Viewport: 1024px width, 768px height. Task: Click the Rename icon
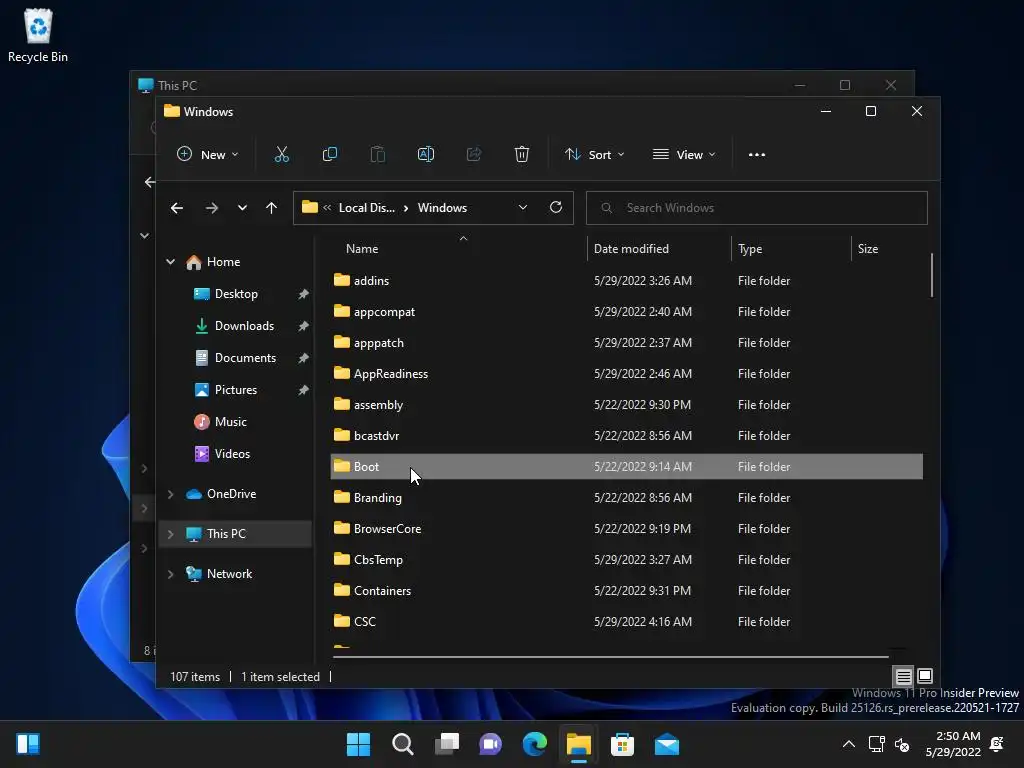tap(426, 155)
